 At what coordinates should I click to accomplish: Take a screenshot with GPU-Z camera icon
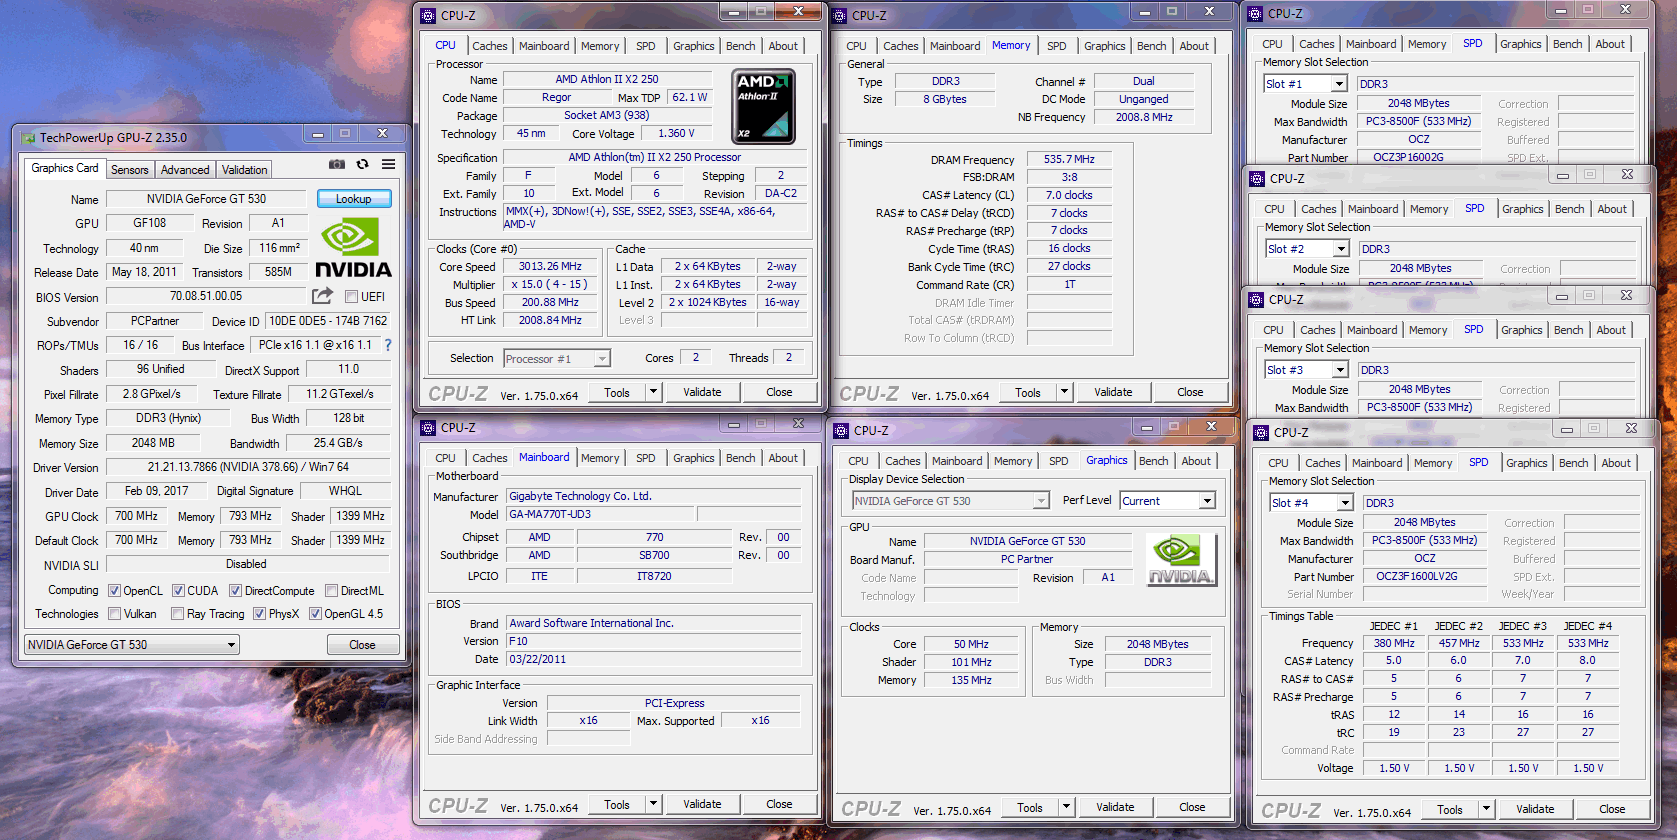337,164
